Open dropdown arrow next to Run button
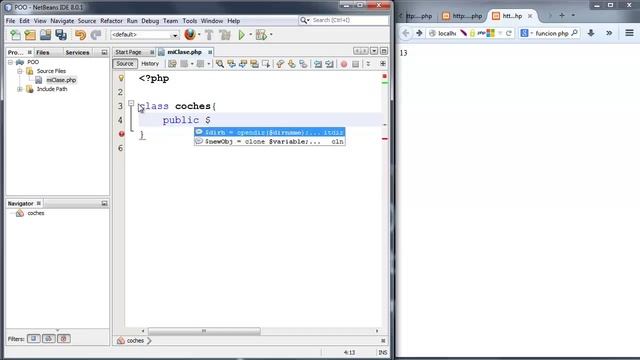Viewport: 640px width, 360px height. [x=250, y=35]
